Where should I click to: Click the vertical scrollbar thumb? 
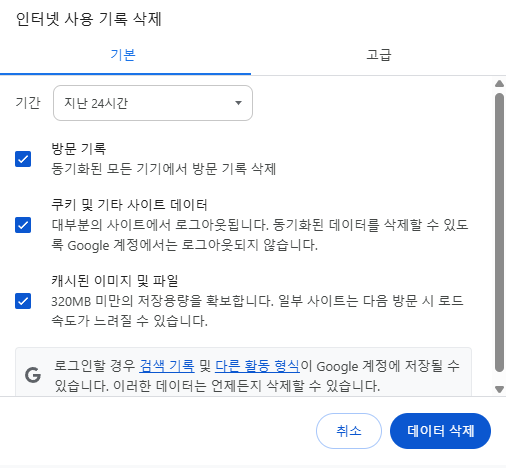(499, 232)
